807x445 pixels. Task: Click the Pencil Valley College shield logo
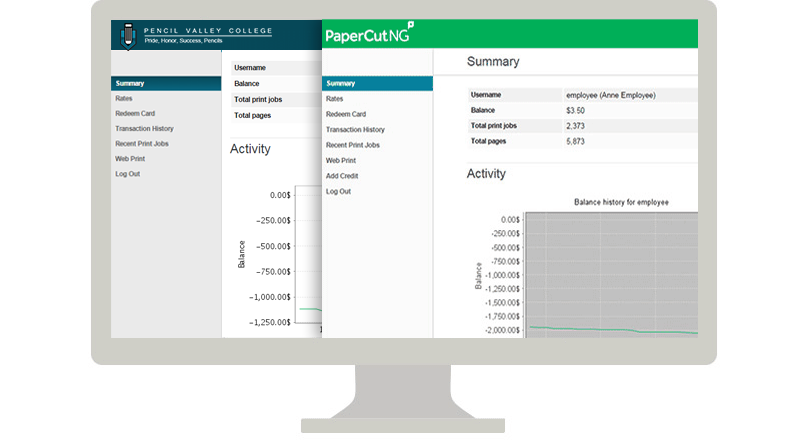click(x=128, y=35)
